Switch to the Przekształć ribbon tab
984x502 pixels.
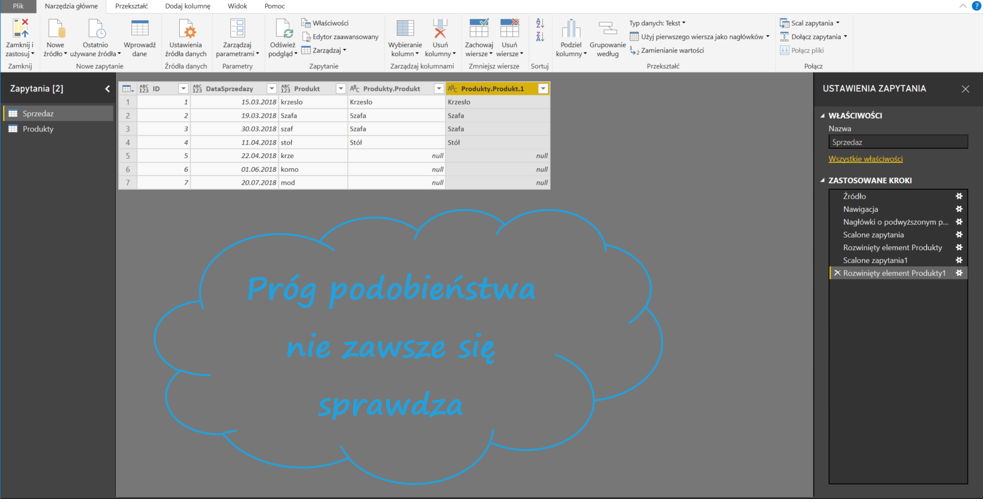[x=131, y=6]
